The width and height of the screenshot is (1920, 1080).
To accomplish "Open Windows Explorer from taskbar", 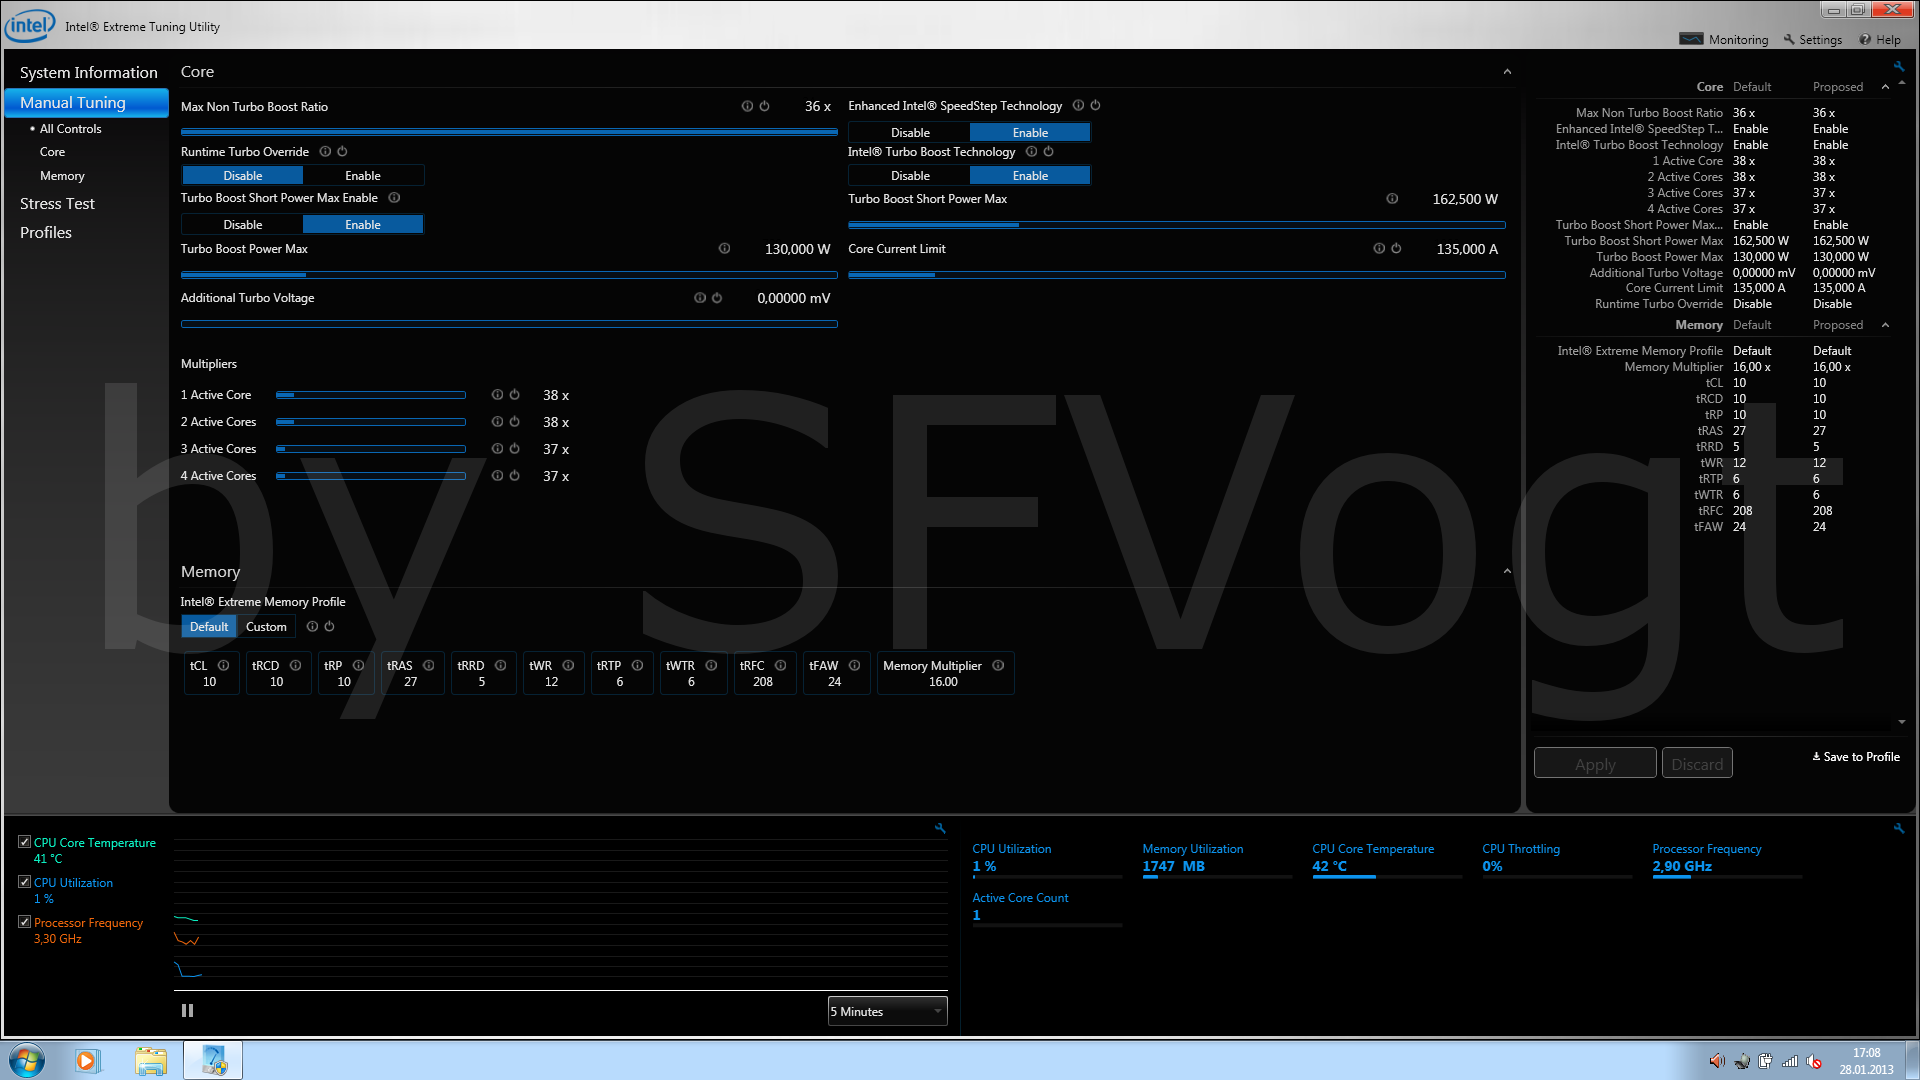I will coord(151,1060).
